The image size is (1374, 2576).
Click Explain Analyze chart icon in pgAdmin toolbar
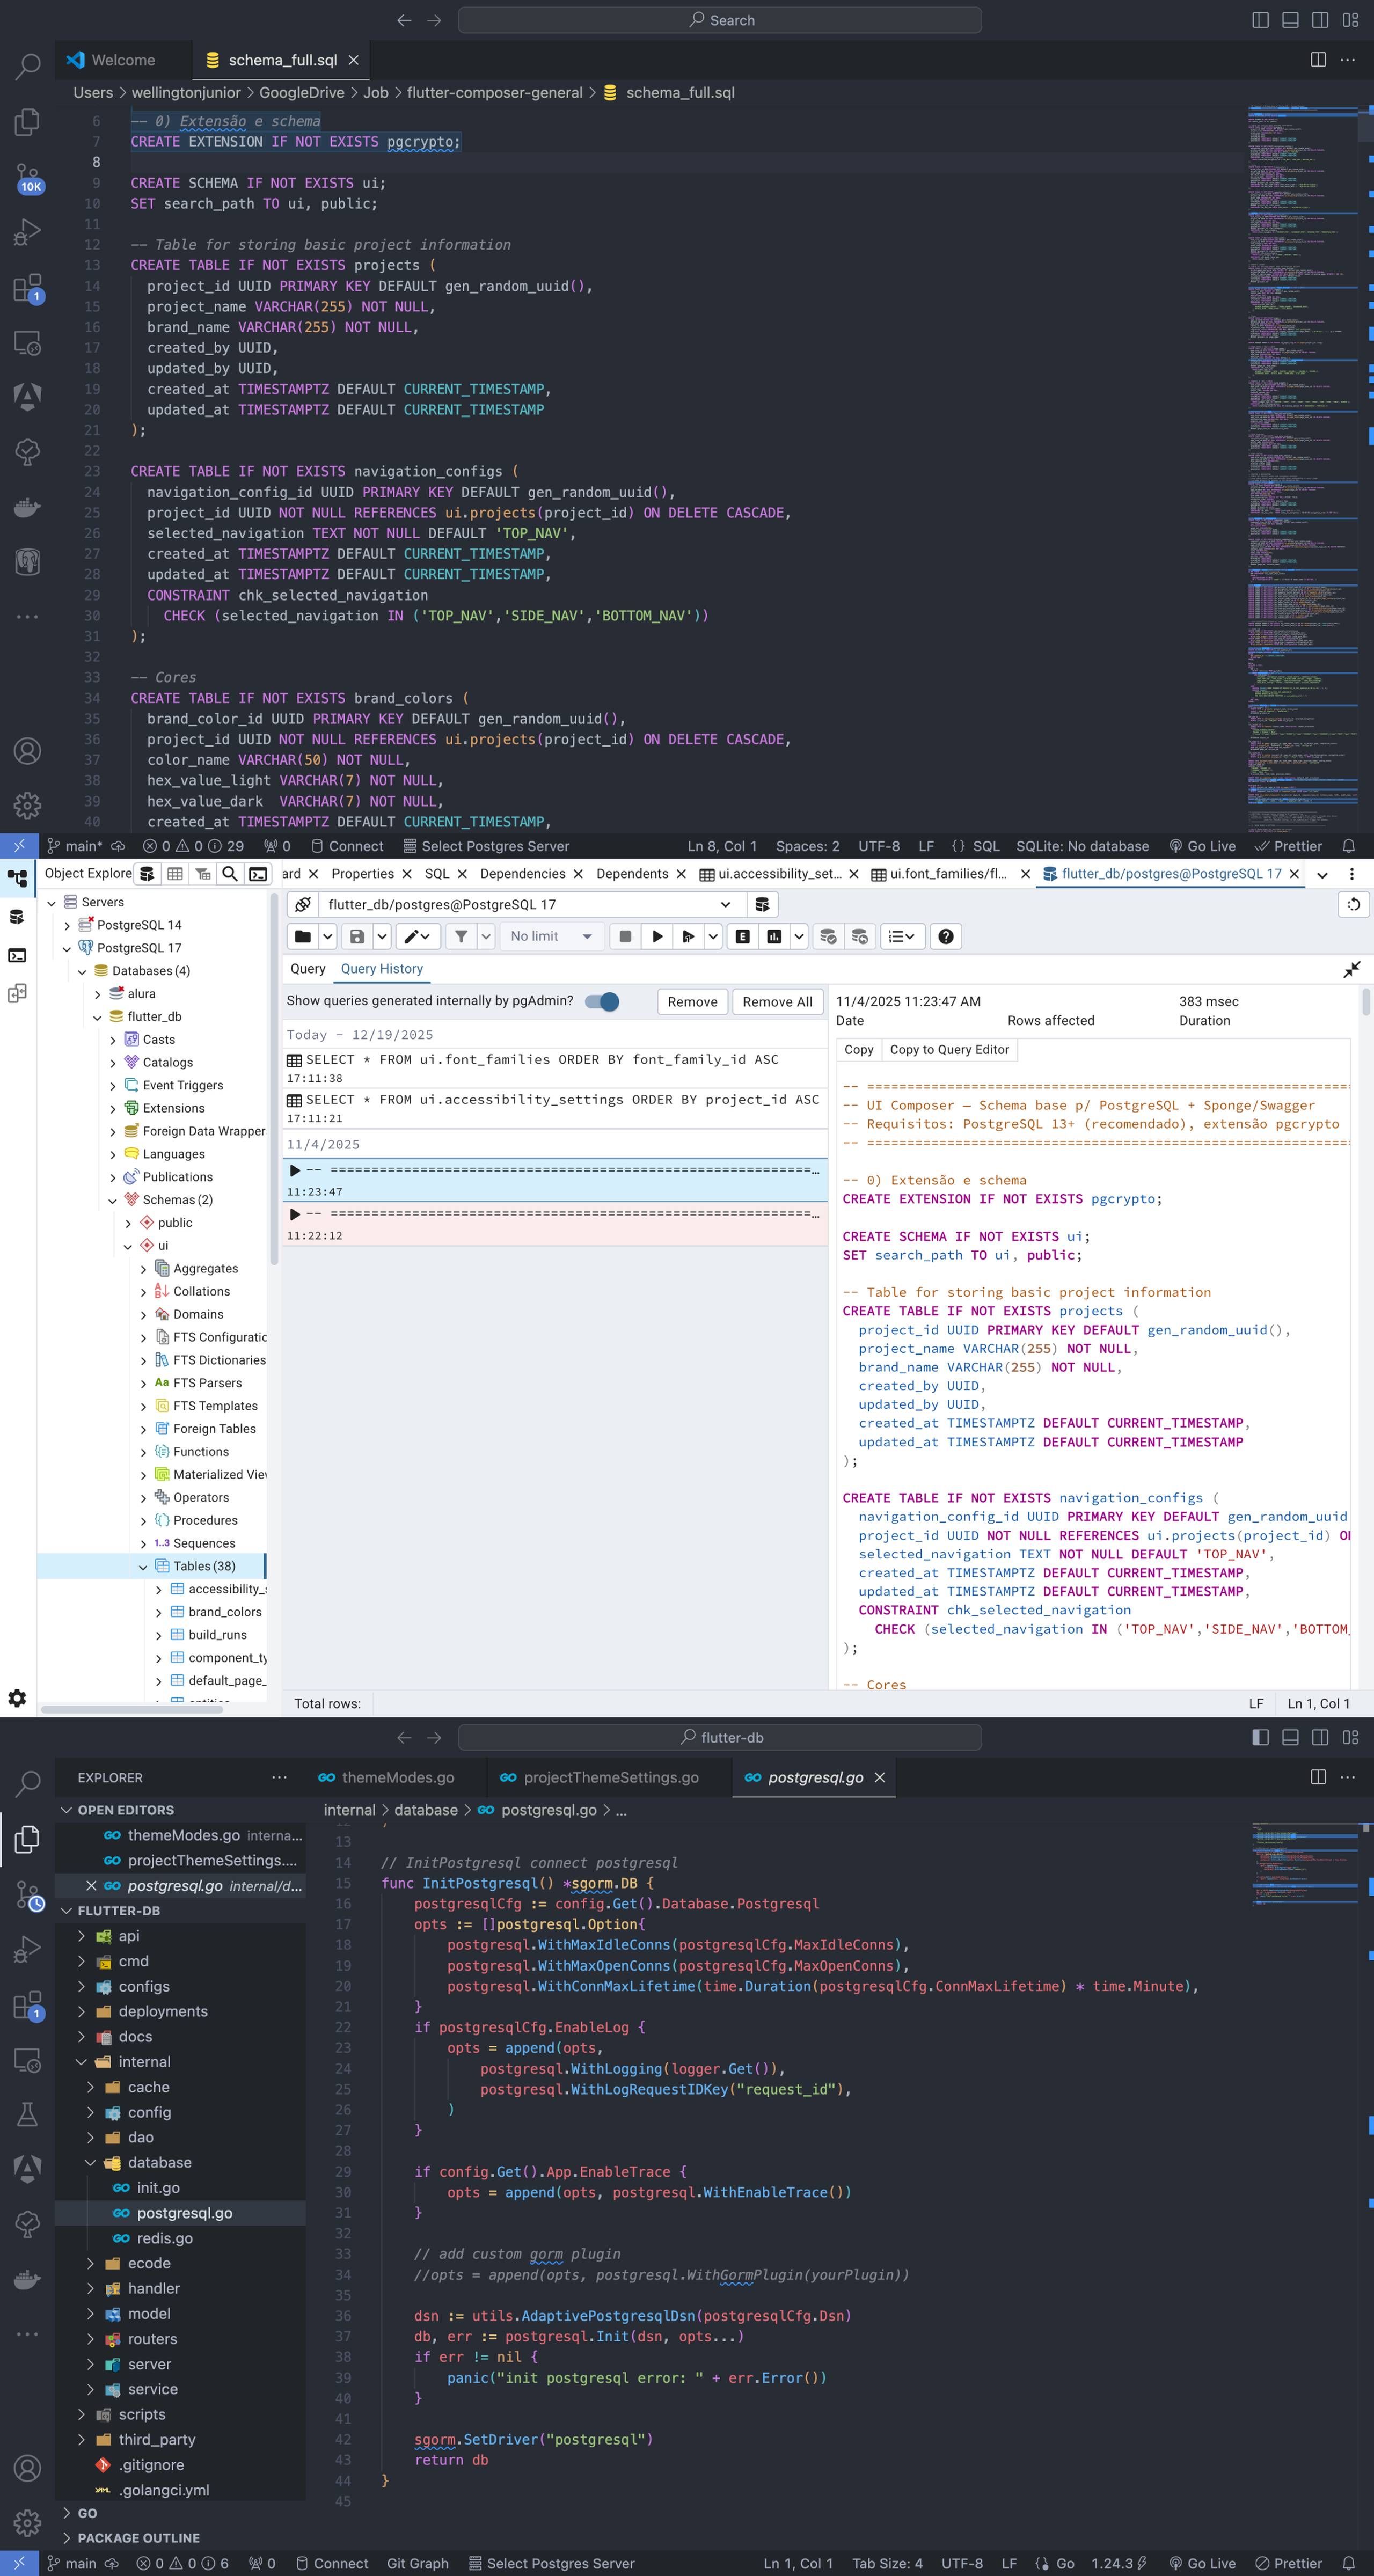(x=774, y=936)
